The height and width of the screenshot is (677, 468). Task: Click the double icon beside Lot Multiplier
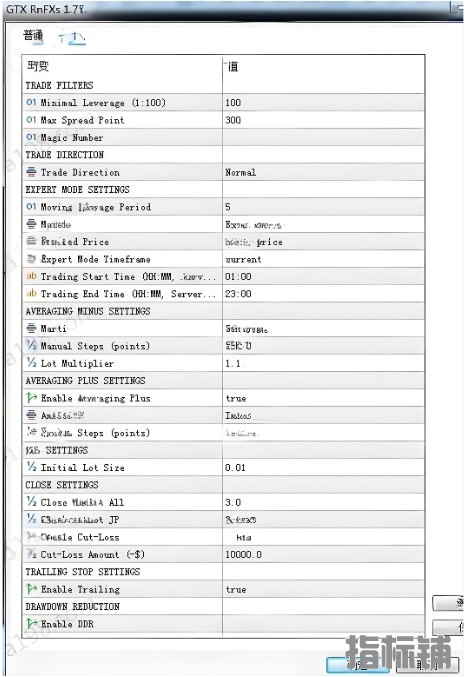click(x=31, y=363)
